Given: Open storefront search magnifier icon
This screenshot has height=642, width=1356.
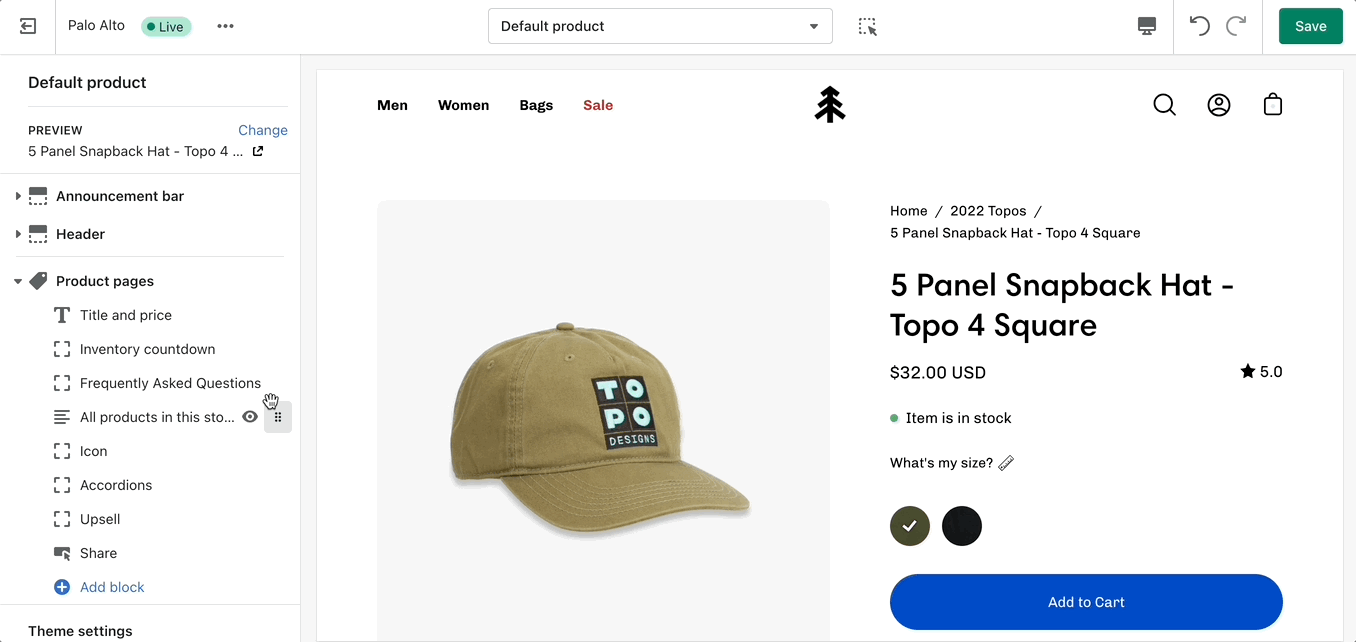Looking at the screenshot, I should (1164, 105).
